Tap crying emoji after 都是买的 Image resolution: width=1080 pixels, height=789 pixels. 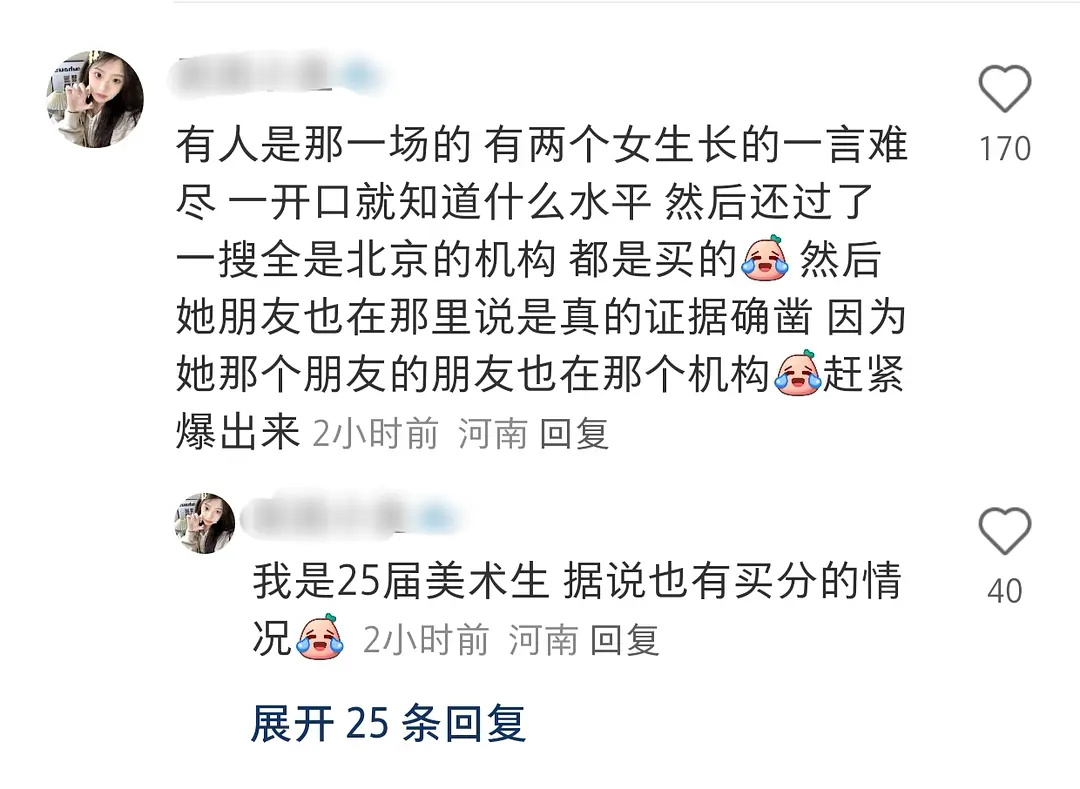(x=765, y=259)
